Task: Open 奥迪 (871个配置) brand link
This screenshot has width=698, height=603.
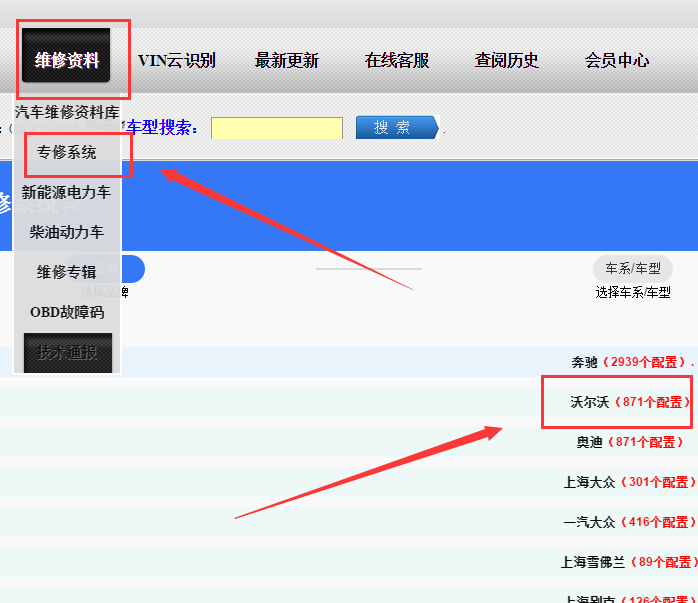Action: (630, 442)
